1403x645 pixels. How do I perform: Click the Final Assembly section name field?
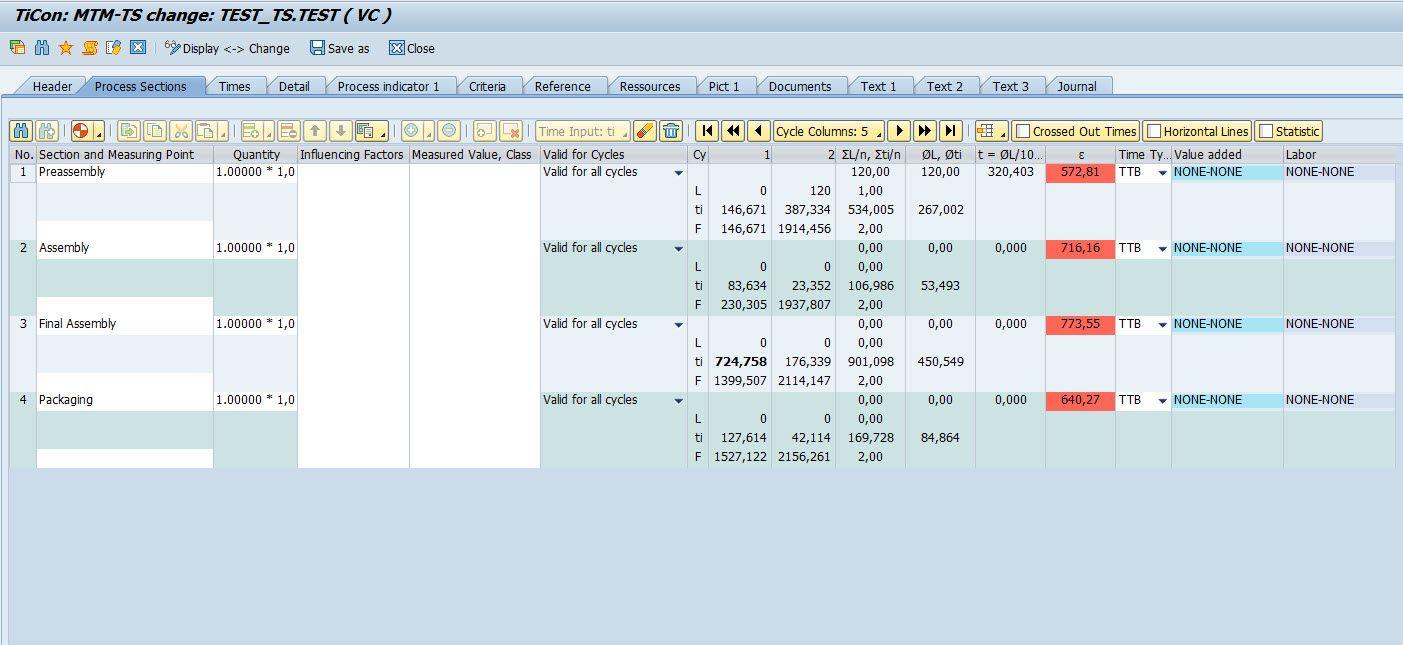(124, 324)
